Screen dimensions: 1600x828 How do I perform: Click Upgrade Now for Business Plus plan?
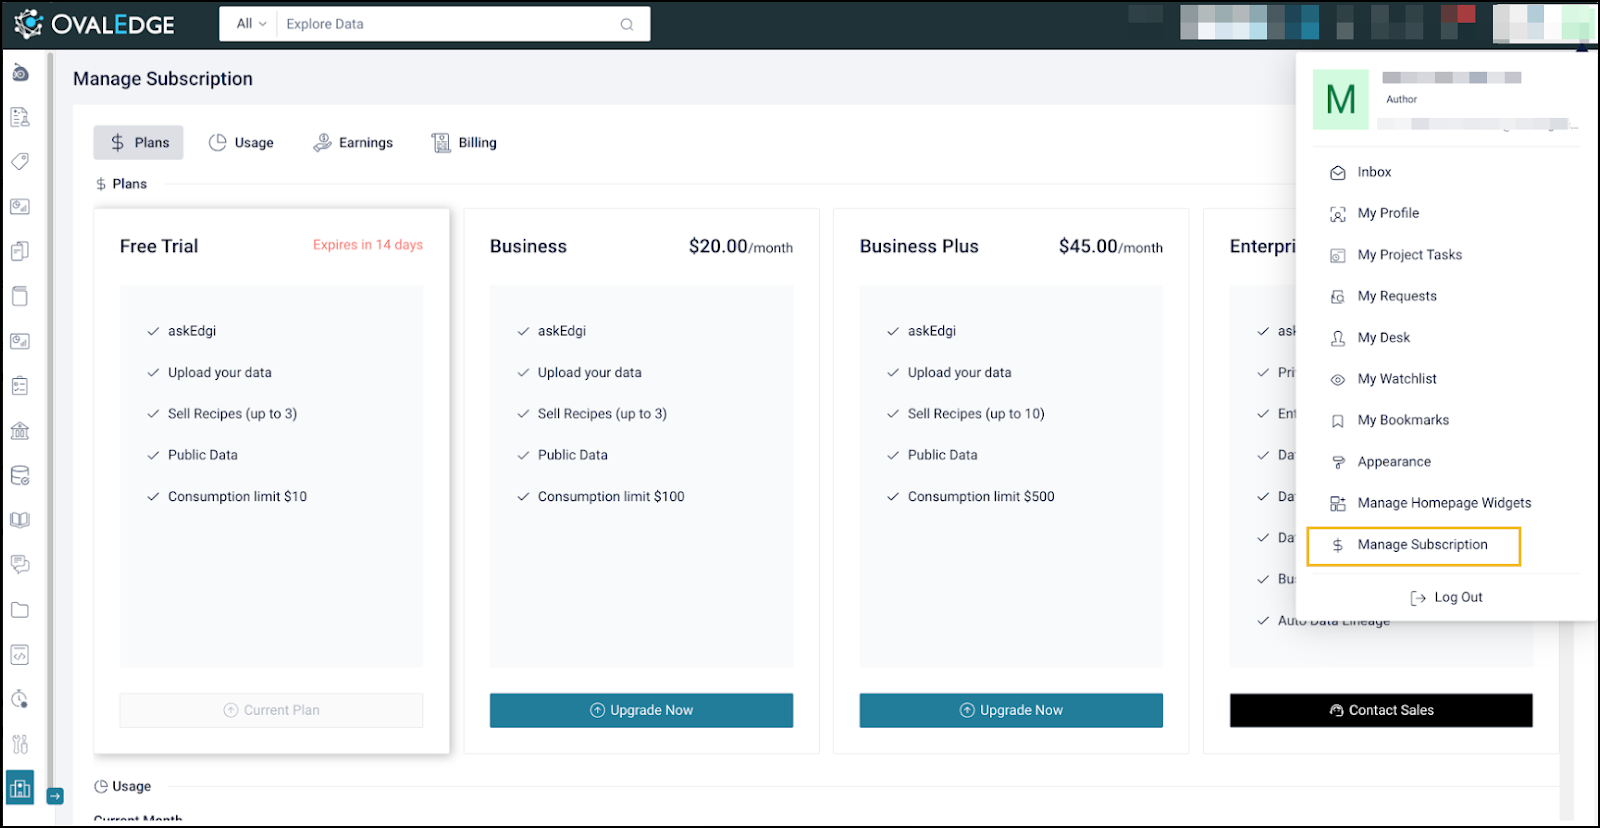(x=1011, y=710)
